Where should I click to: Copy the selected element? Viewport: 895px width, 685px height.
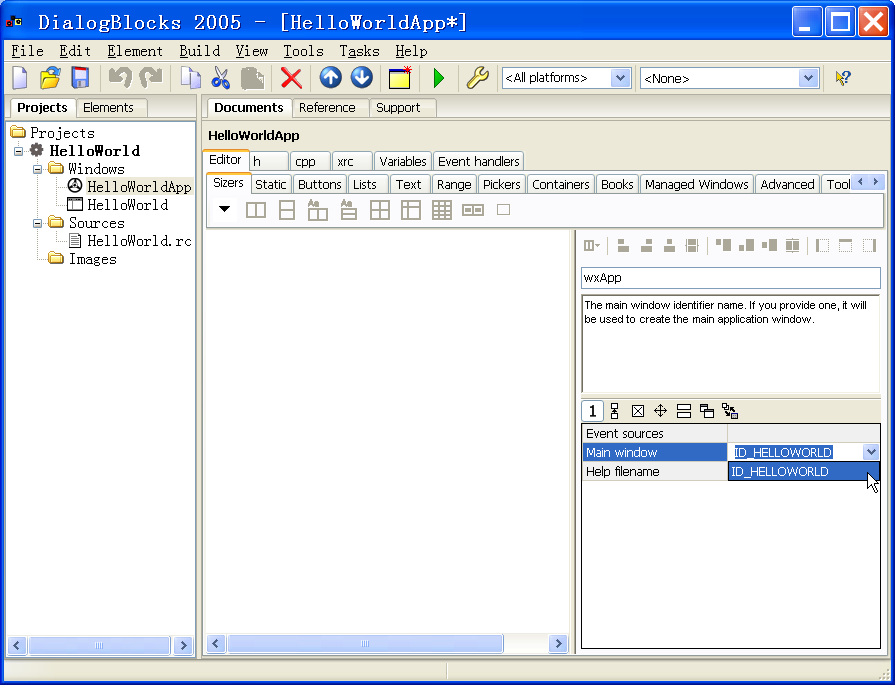(x=190, y=78)
